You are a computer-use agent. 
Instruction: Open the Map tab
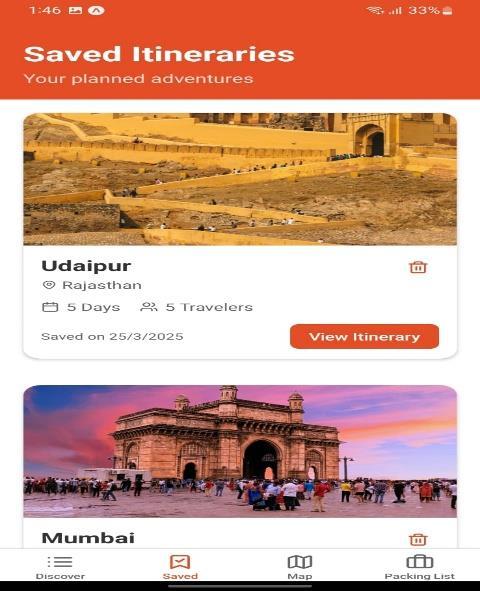click(300, 567)
